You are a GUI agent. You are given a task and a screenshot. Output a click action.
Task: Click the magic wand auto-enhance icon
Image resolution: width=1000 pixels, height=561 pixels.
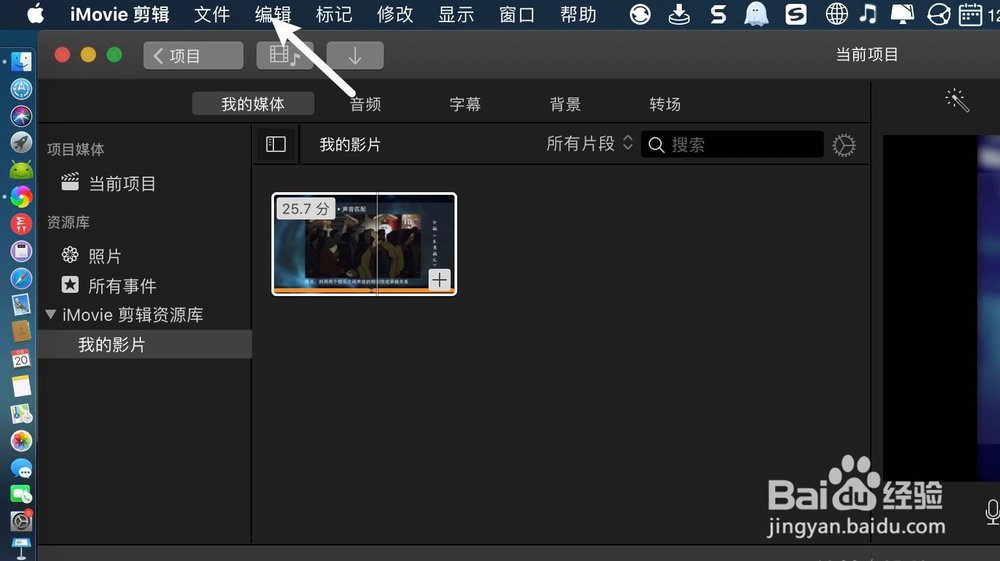957,100
